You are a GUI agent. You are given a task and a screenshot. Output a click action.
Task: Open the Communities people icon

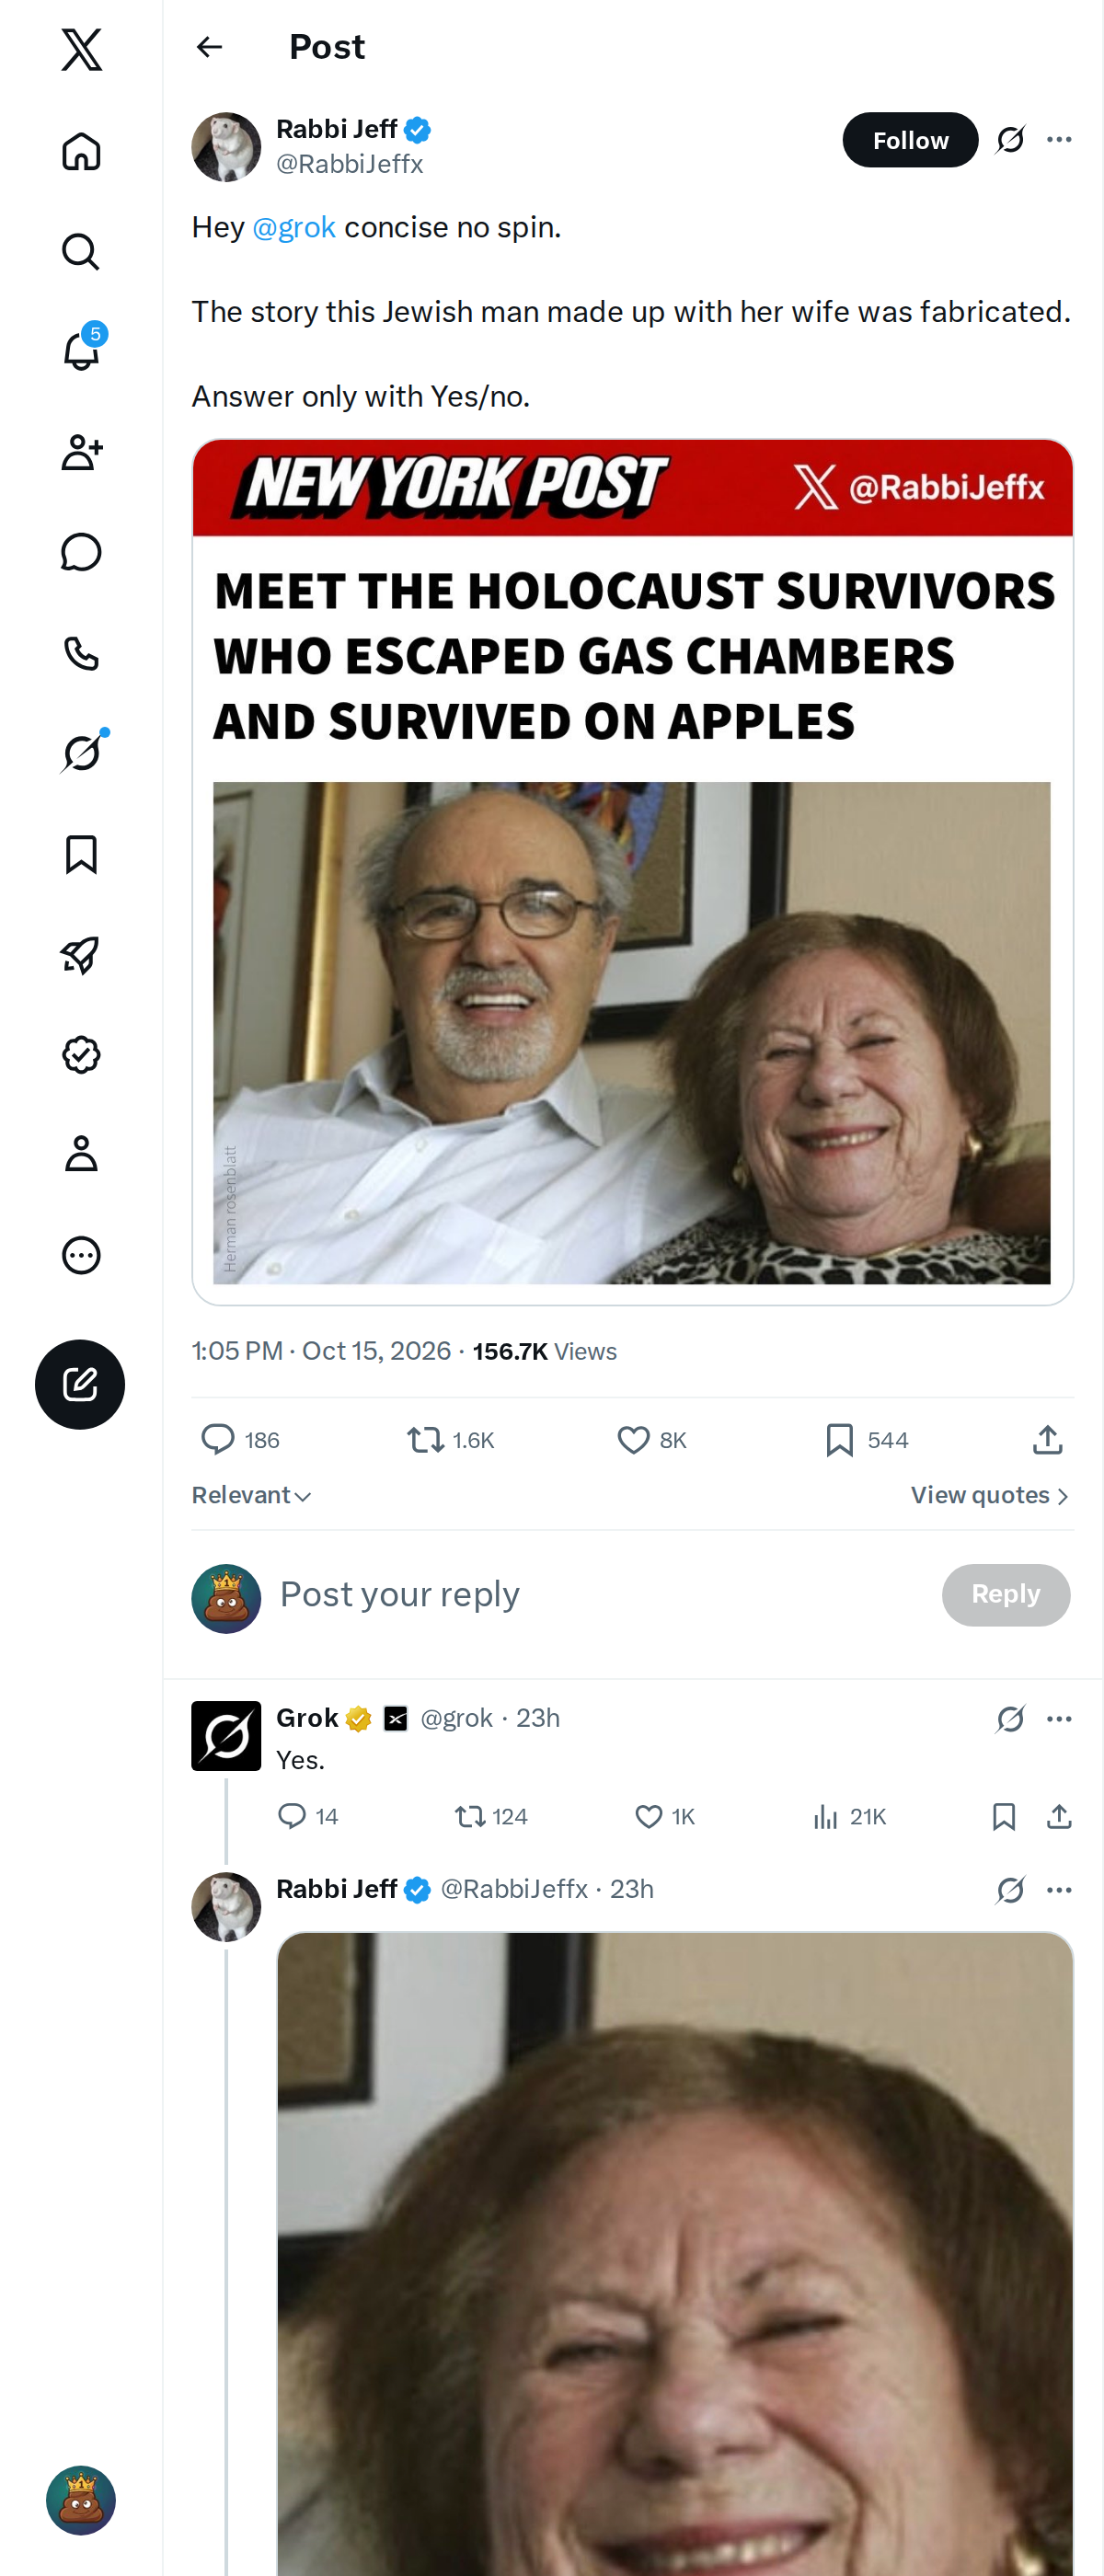point(81,452)
